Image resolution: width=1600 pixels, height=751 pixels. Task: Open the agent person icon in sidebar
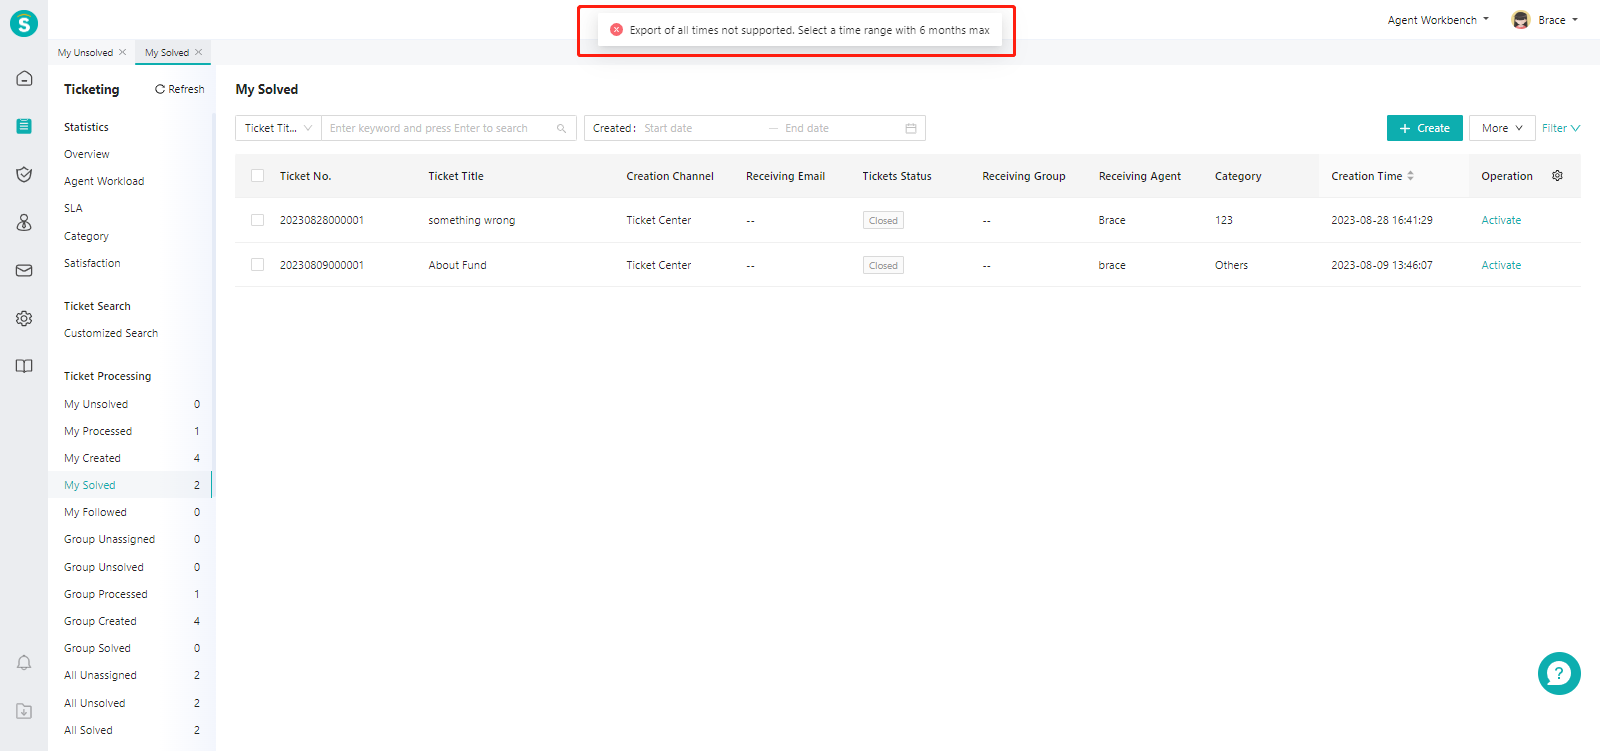[x=24, y=222]
